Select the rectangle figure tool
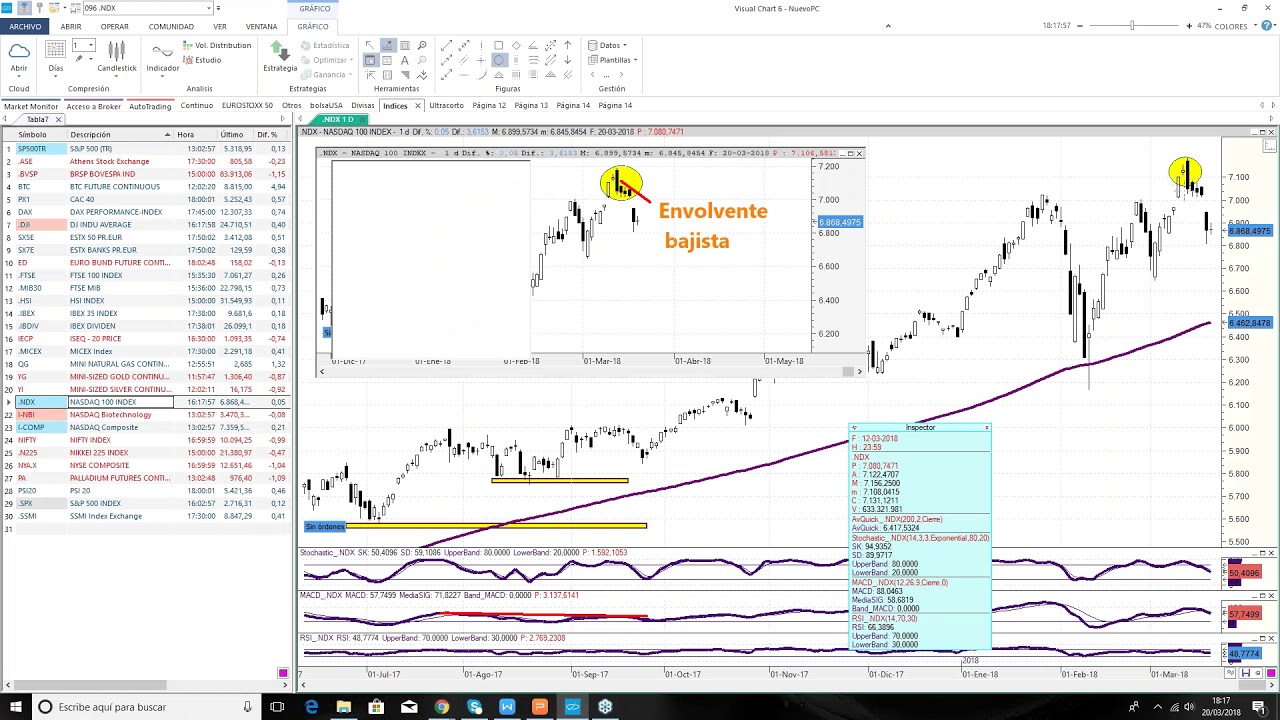The image size is (1280, 720). 499,45
